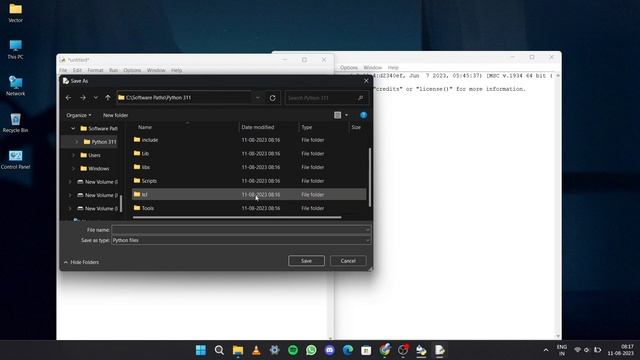The width and height of the screenshot is (640, 360).
Task: Open the Network desktop icon
Action: click(16, 86)
